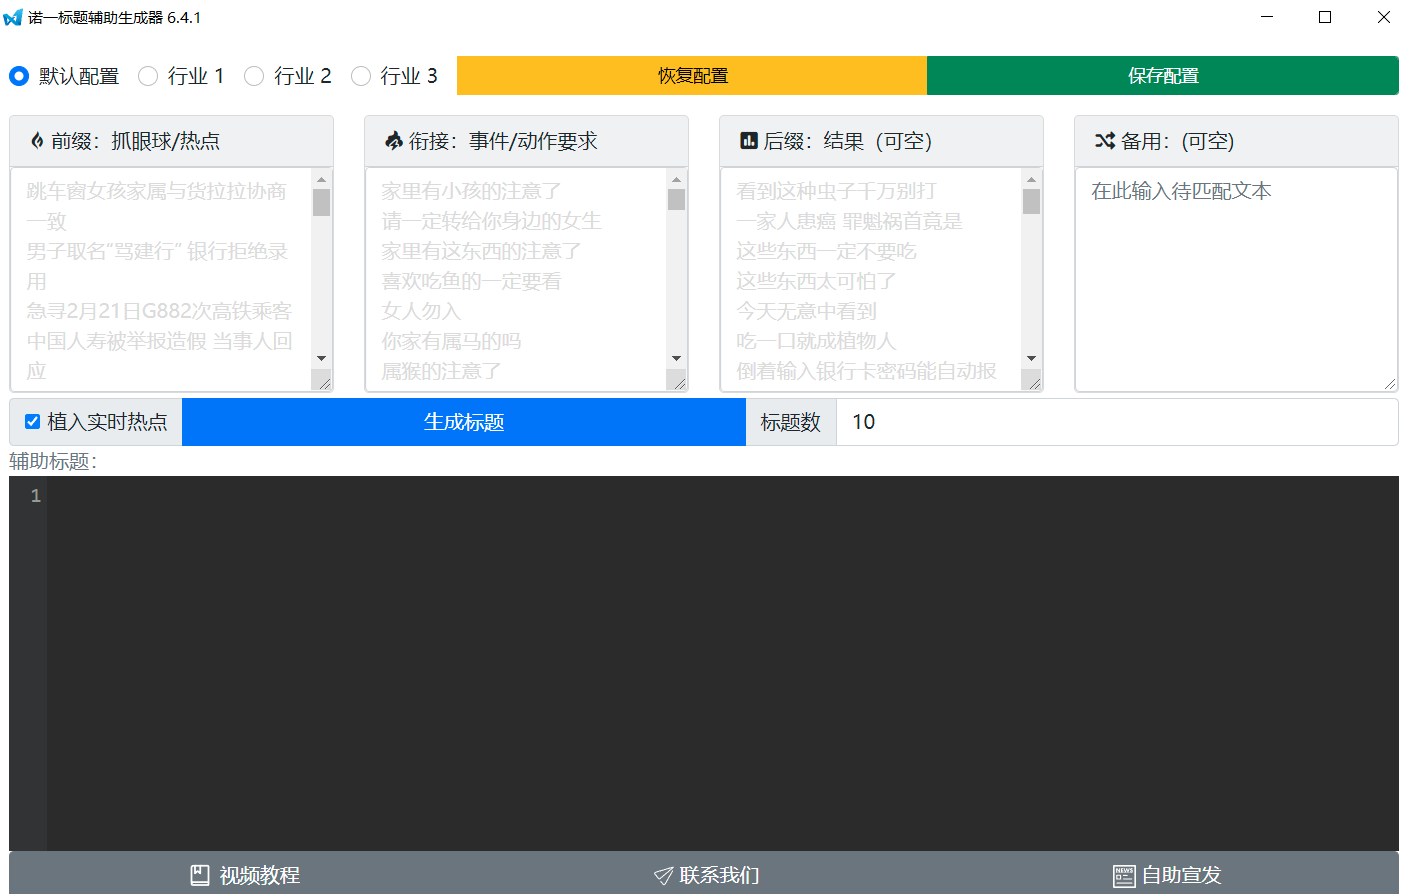Click the 标题数 label
The image size is (1406, 894).
click(790, 422)
